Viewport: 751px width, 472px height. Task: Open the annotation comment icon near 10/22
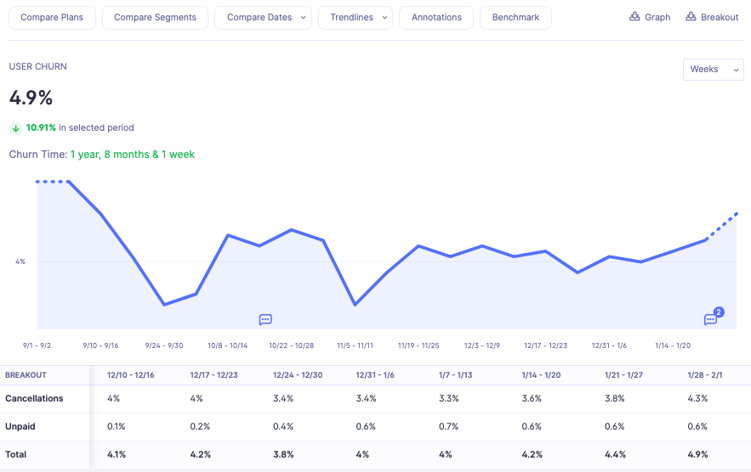pos(265,320)
